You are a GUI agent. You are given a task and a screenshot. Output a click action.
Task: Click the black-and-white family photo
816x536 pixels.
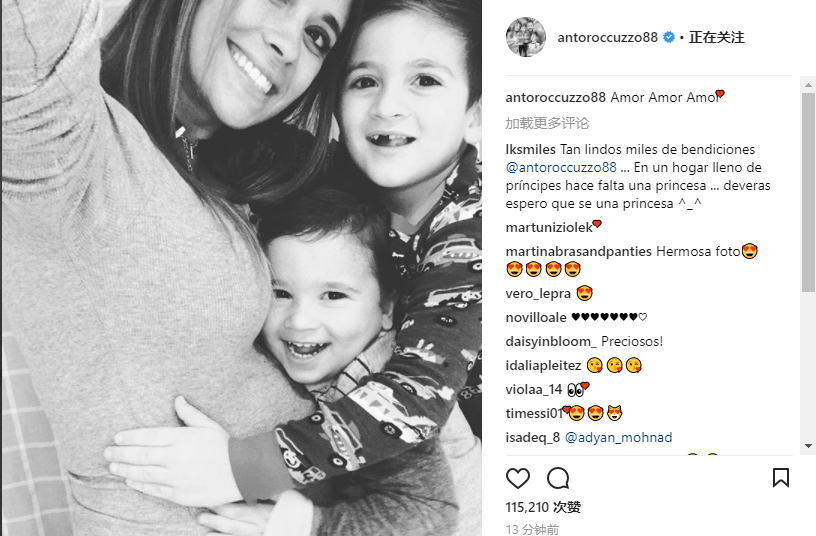click(x=241, y=268)
